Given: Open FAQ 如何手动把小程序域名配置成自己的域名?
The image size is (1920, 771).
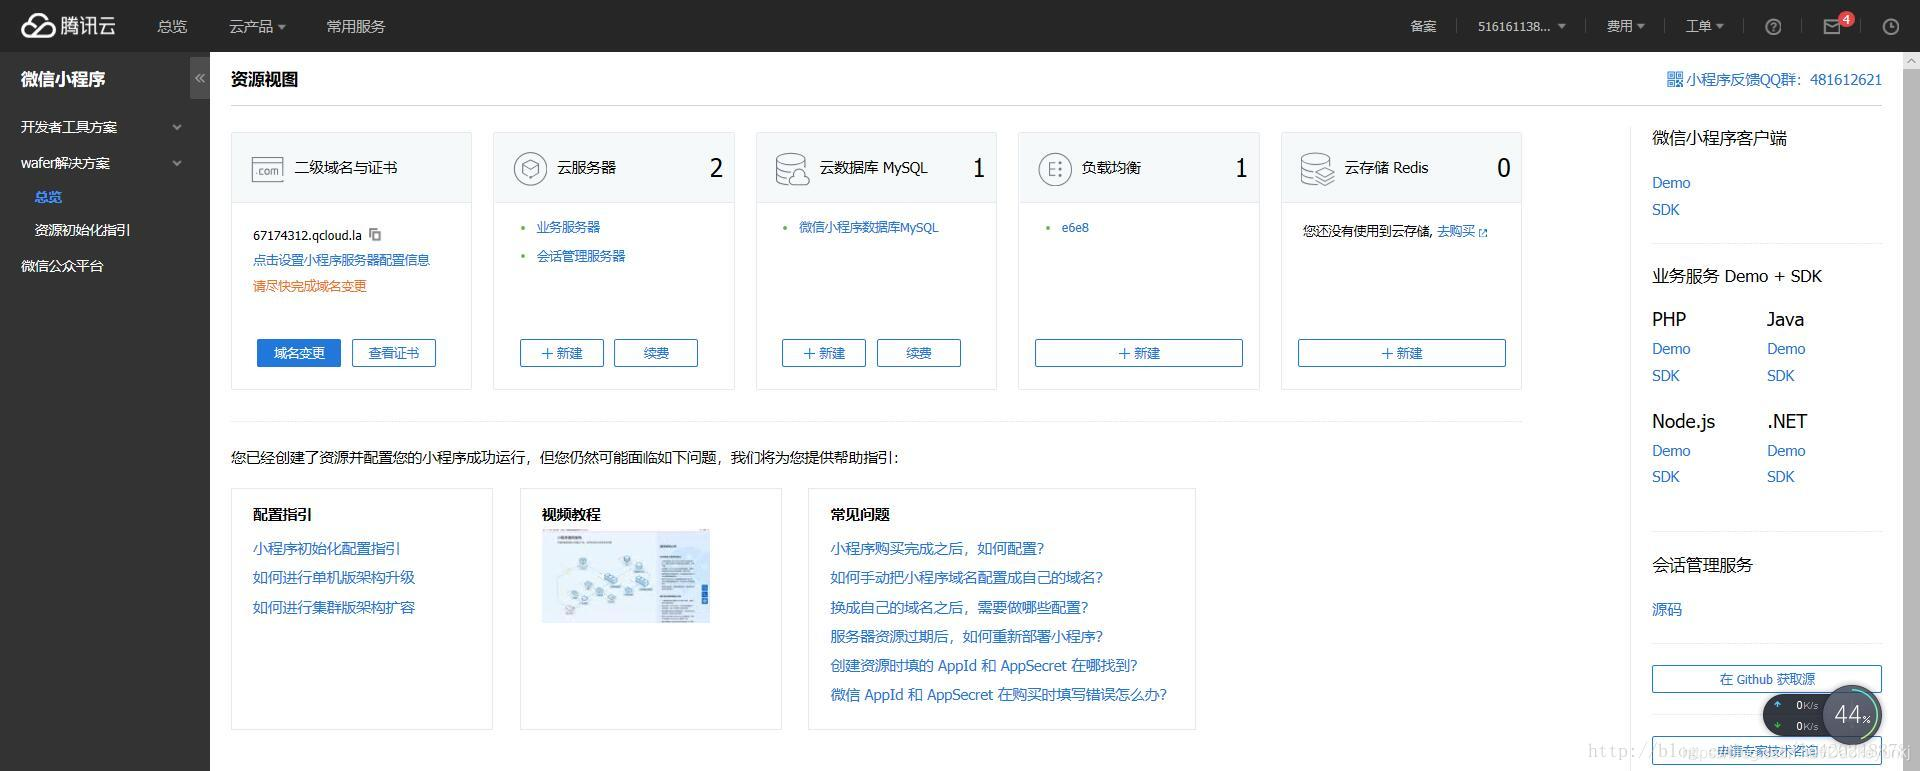Looking at the screenshot, I should (x=967, y=577).
